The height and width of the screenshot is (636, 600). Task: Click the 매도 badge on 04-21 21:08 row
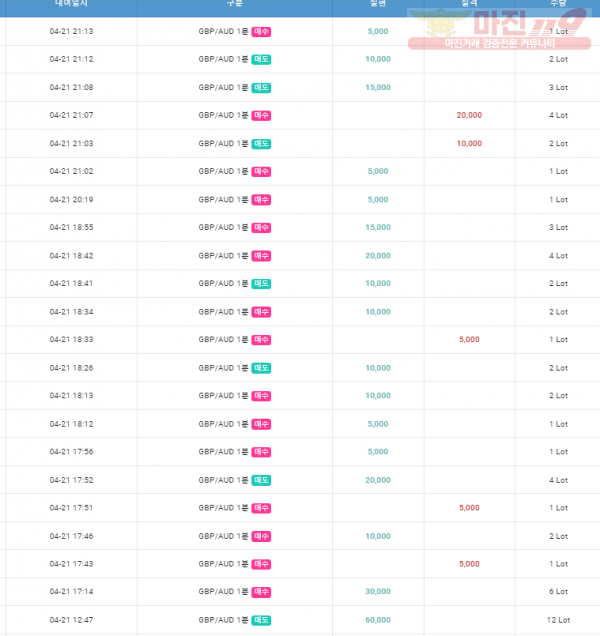click(261, 88)
